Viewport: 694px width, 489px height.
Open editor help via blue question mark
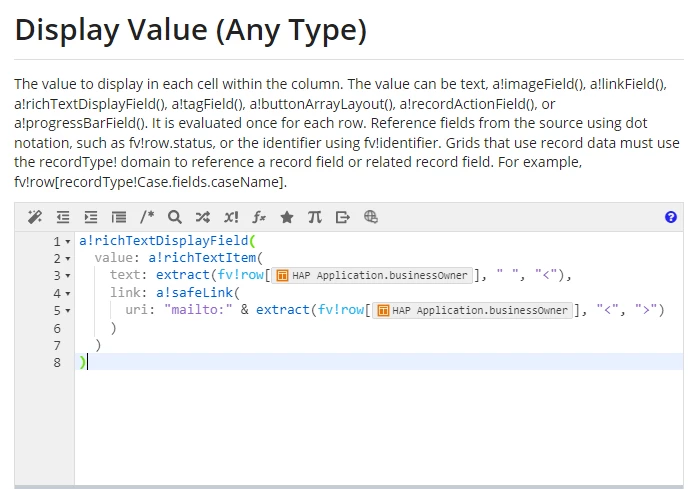pyautogui.click(x=671, y=217)
